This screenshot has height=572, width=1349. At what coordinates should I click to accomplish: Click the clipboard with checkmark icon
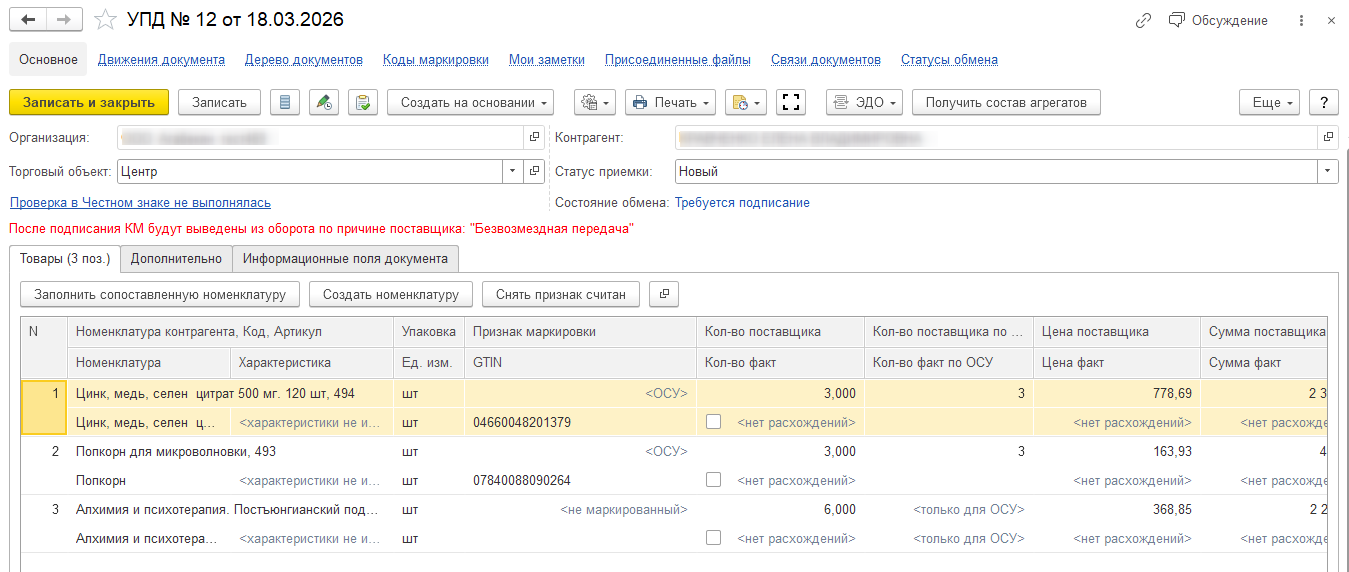click(362, 102)
